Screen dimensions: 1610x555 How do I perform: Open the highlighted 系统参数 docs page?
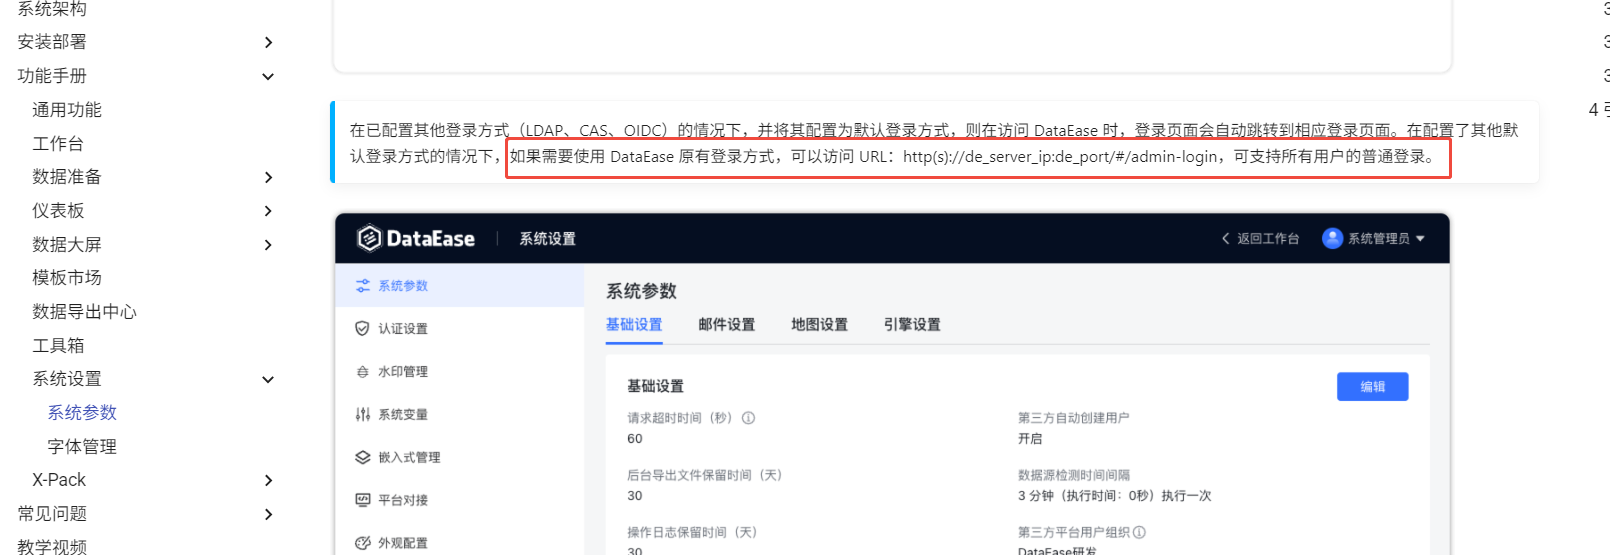[x=82, y=413]
